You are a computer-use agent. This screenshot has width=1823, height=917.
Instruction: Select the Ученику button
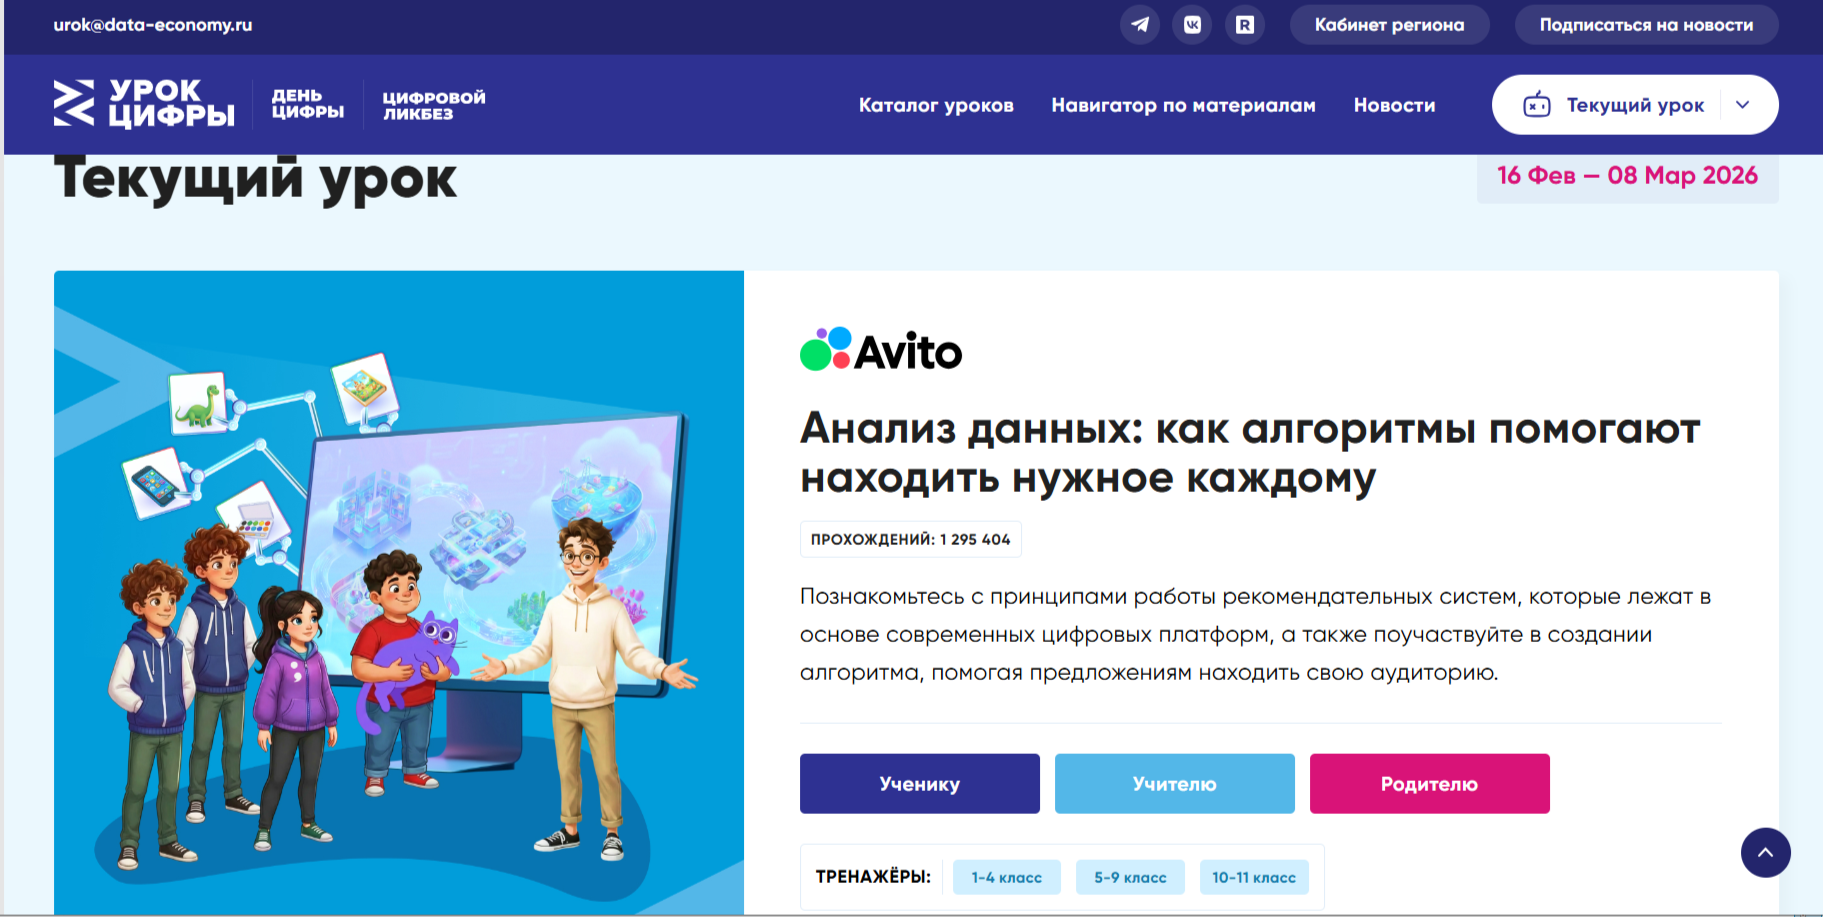click(x=919, y=784)
